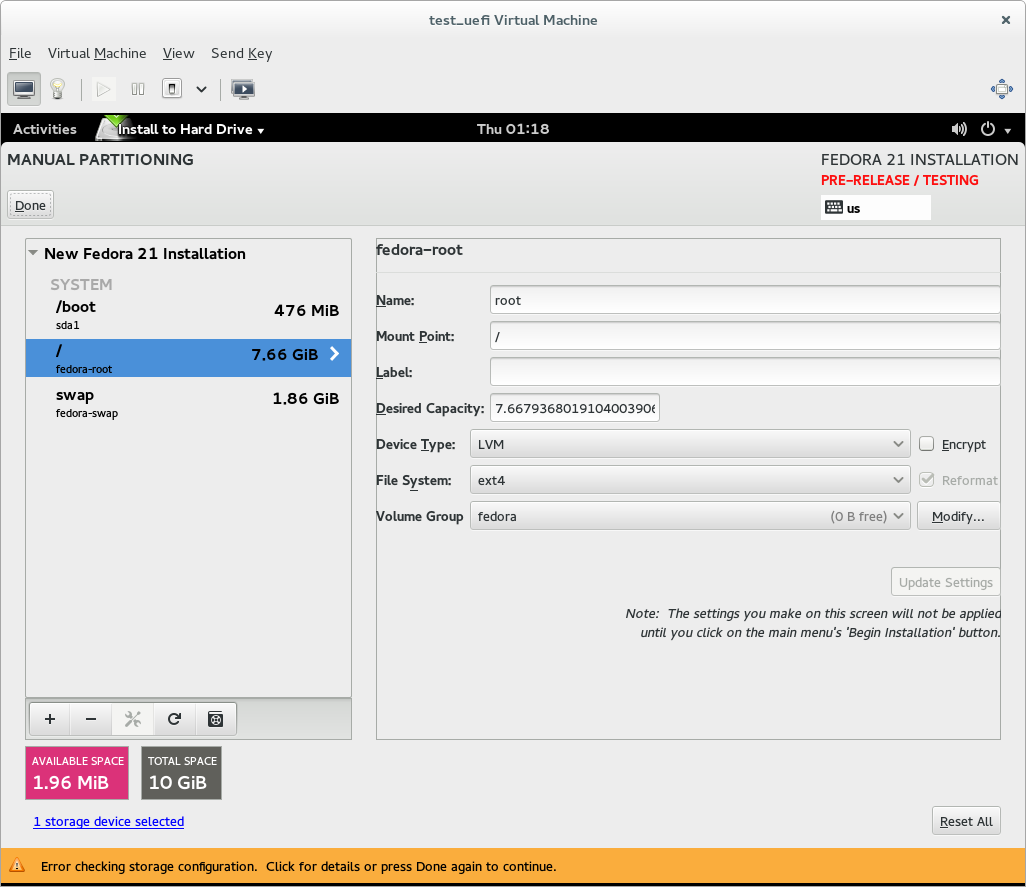
Task: Open the File menu
Action: point(20,53)
